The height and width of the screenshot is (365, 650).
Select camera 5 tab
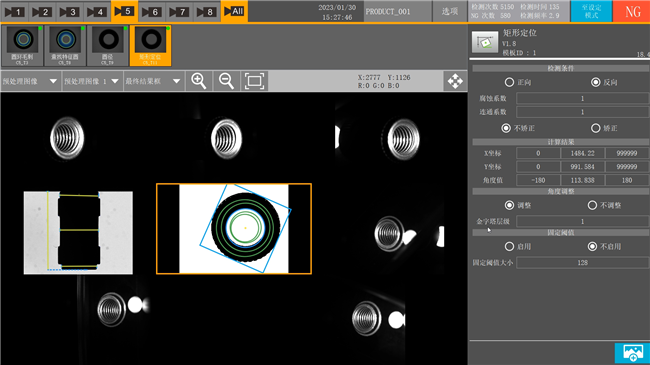(124, 11)
